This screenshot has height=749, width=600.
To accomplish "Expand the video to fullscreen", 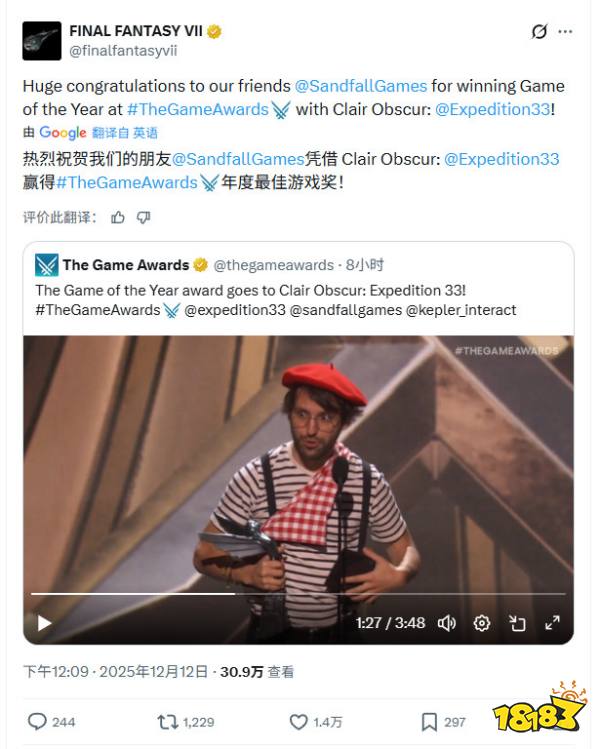I will pos(552,623).
